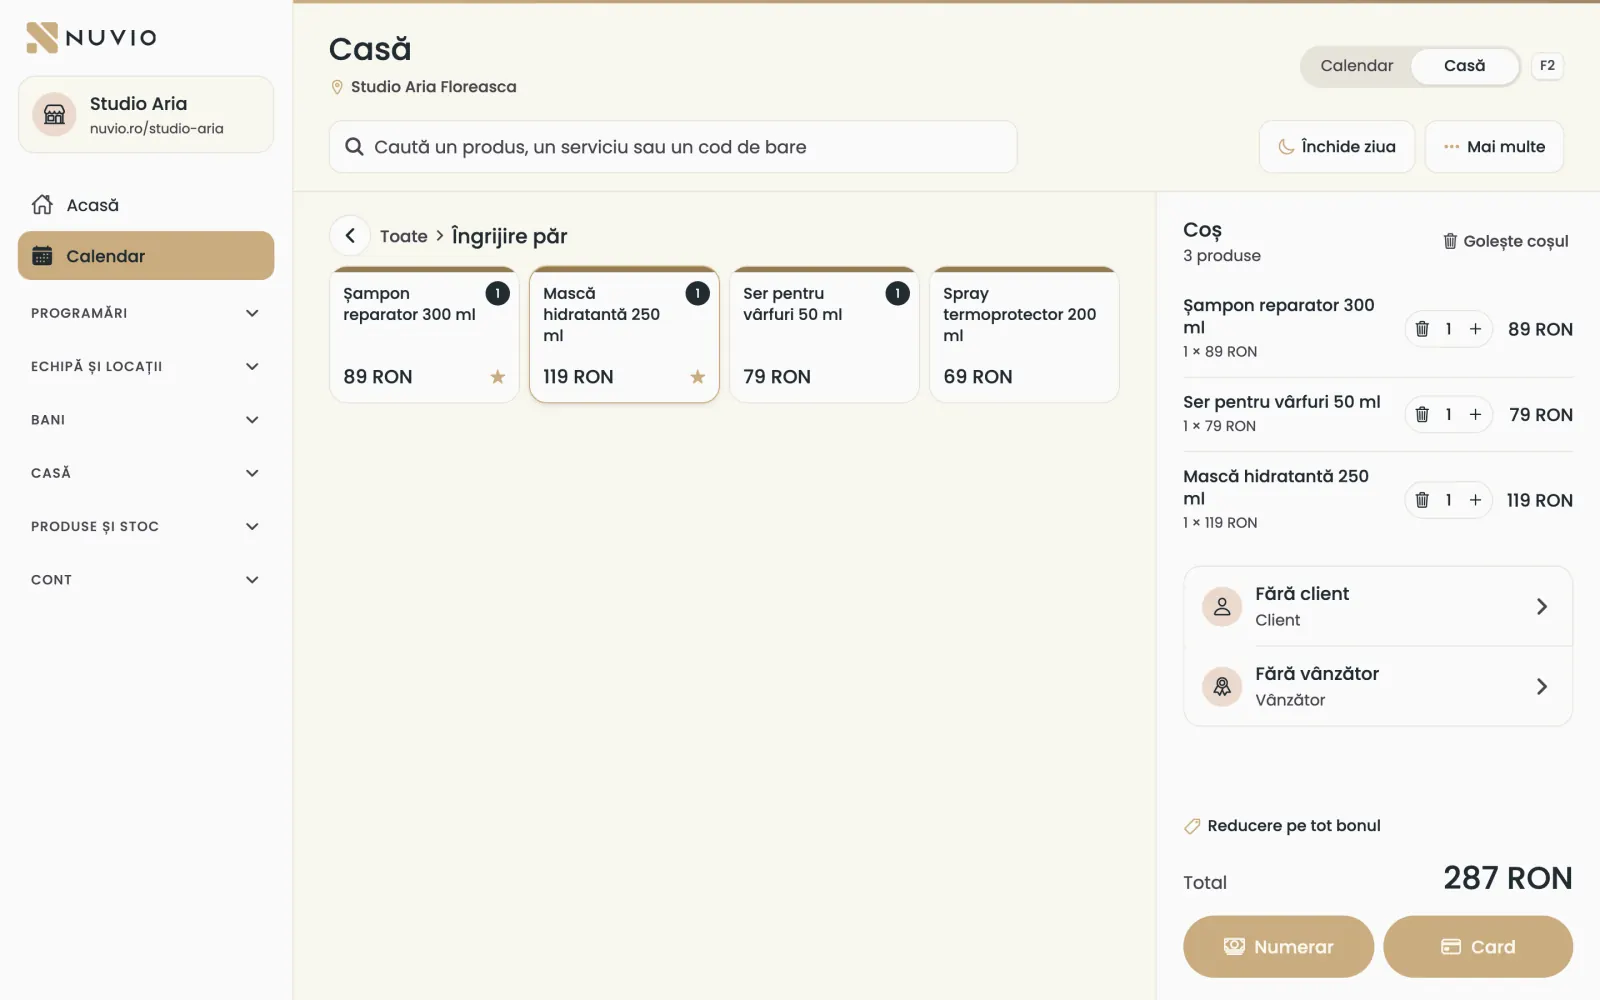Click the back arrow in breadcrumb
The height and width of the screenshot is (1000, 1600).
(350, 236)
